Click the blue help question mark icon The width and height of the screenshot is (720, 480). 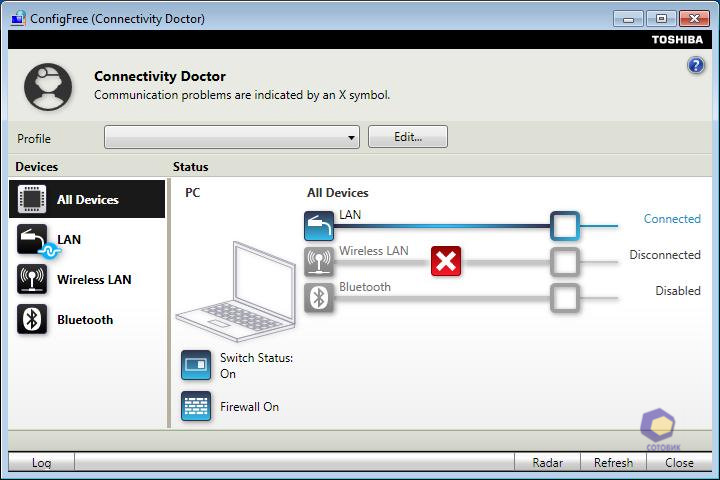696,65
